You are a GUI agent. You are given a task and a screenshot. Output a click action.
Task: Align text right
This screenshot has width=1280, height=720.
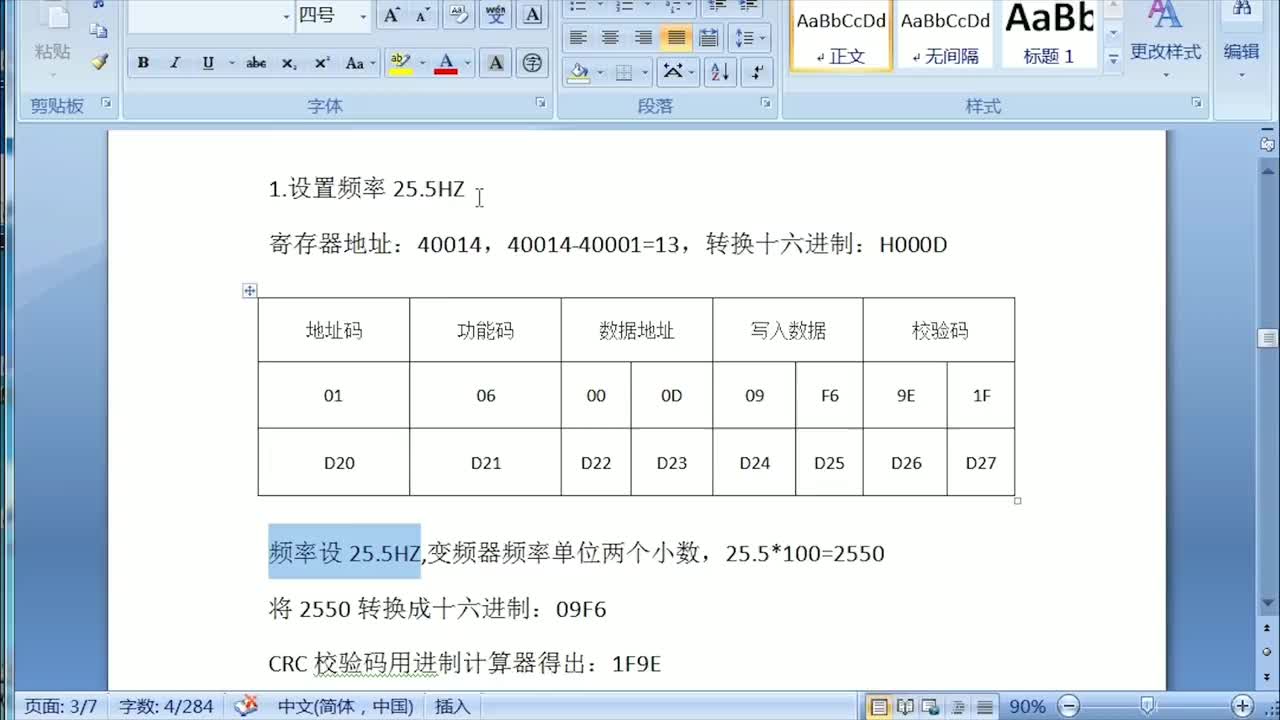pyautogui.click(x=643, y=38)
